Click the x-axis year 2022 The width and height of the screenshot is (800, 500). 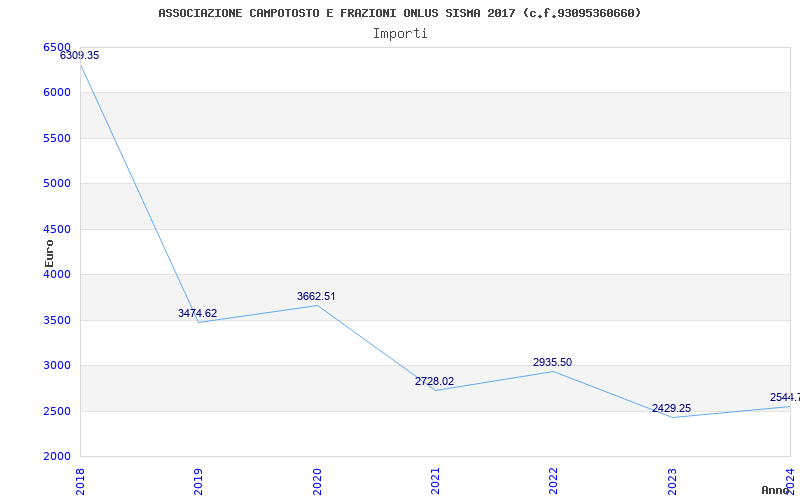pos(554,481)
